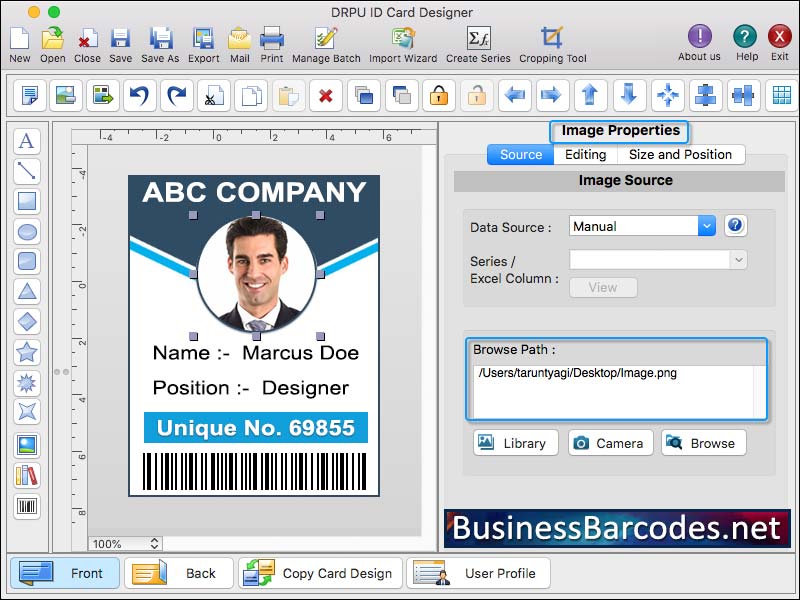Click the Browse button
The height and width of the screenshot is (600, 800).
point(703,443)
